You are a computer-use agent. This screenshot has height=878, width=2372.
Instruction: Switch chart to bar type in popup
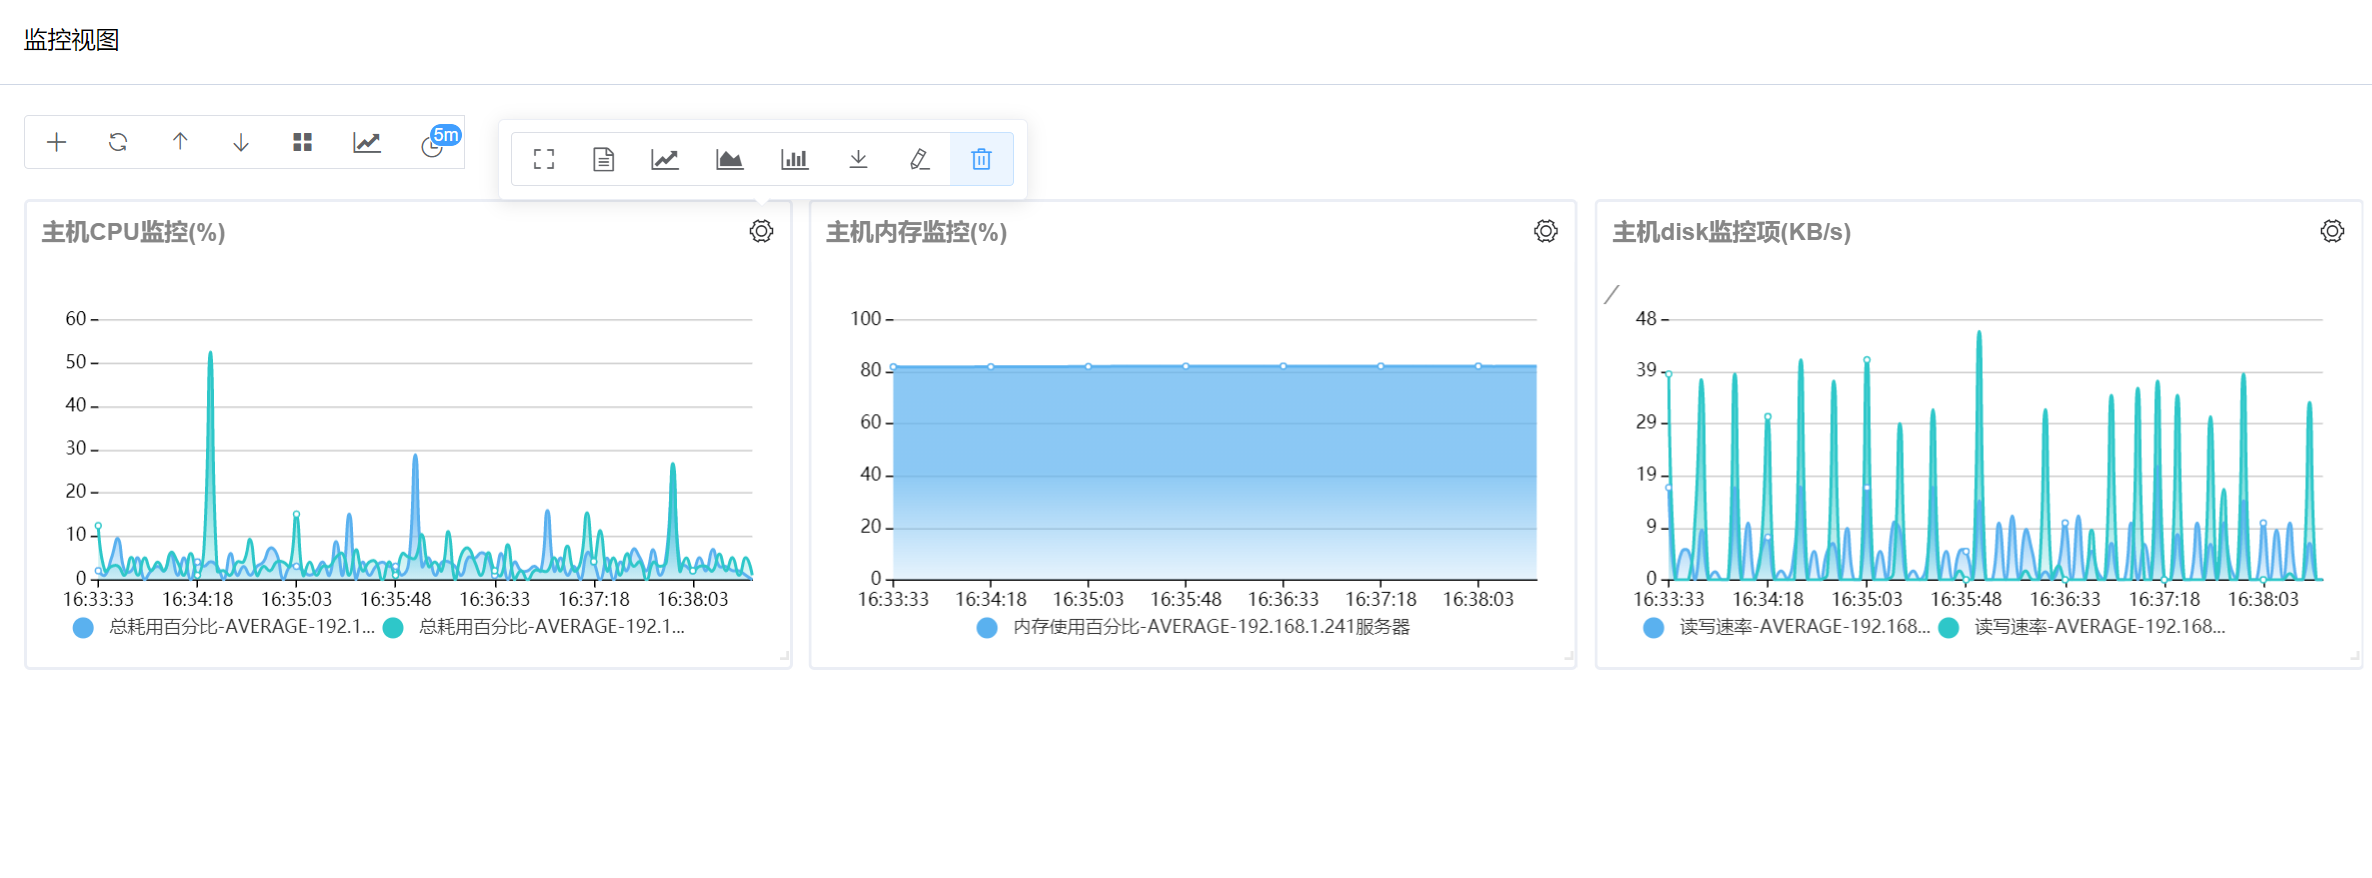[x=795, y=159]
